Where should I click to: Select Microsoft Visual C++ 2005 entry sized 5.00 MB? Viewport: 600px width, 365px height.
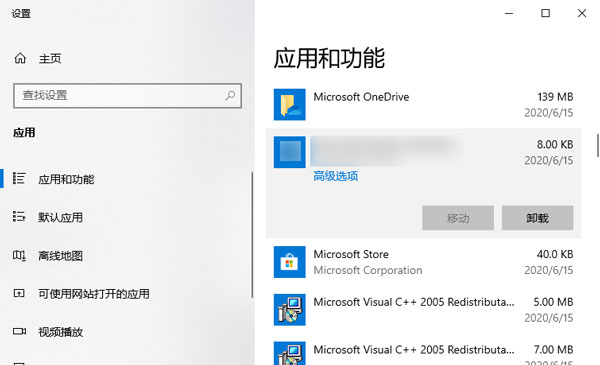tap(414, 302)
